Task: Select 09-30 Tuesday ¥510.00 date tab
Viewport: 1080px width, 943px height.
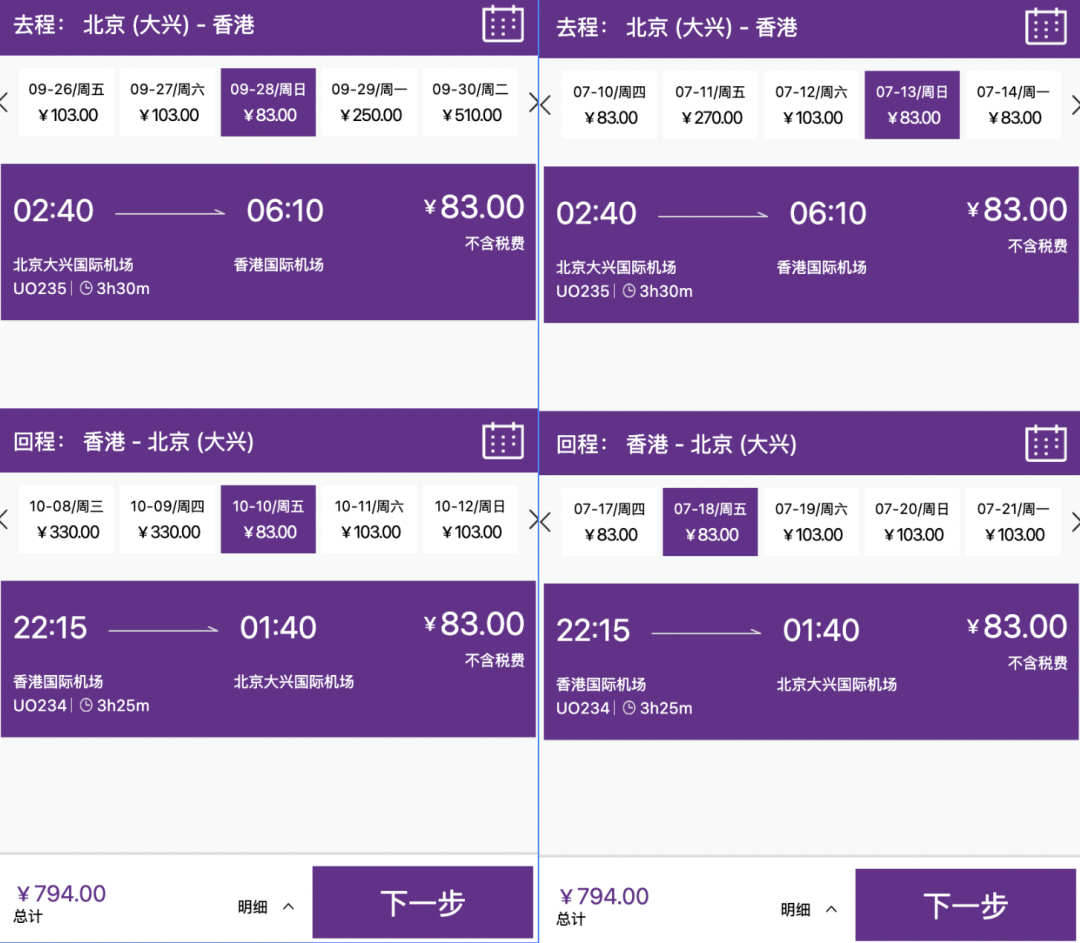Action: (x=470, y=102)
